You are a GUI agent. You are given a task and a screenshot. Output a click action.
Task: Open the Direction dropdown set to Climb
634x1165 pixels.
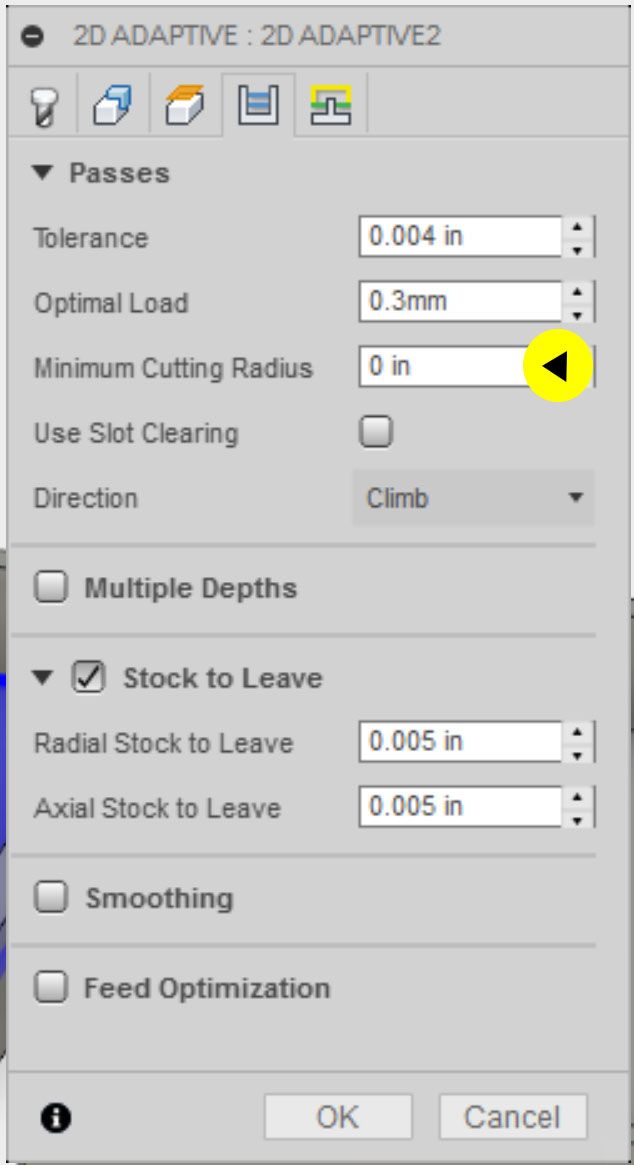(x=473, y=498)
